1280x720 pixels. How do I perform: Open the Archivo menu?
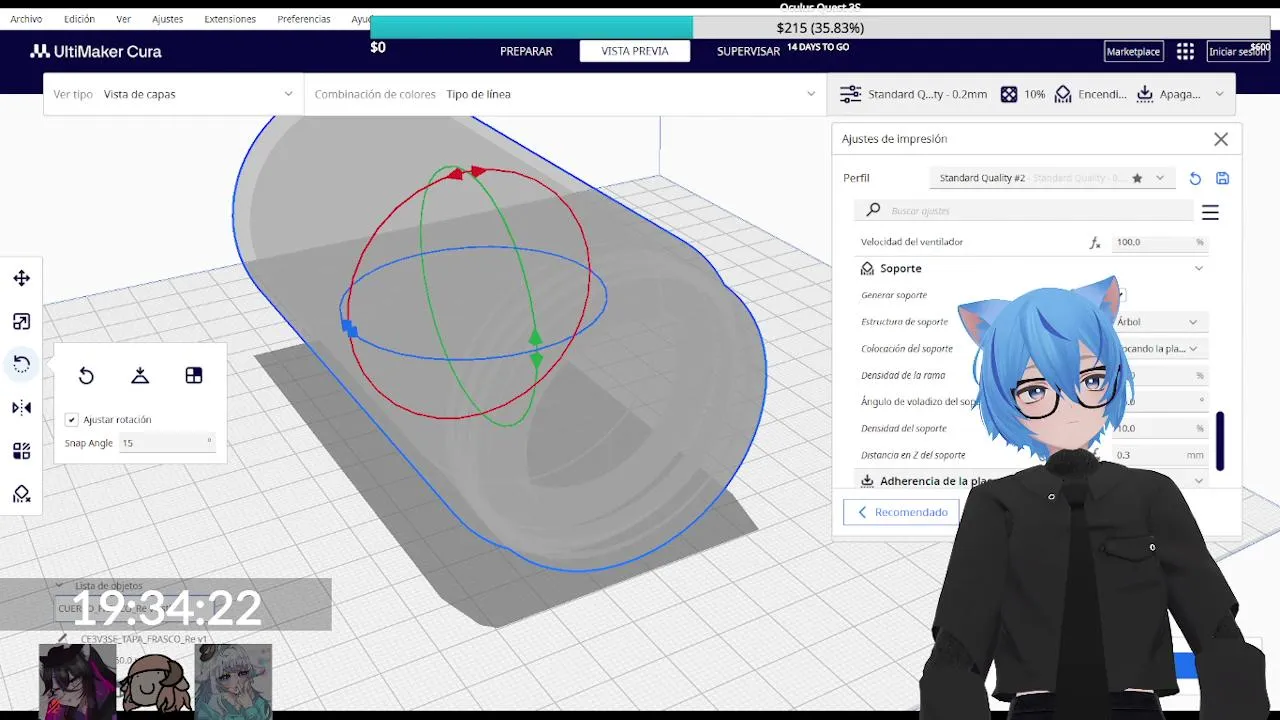click(26, 19)
